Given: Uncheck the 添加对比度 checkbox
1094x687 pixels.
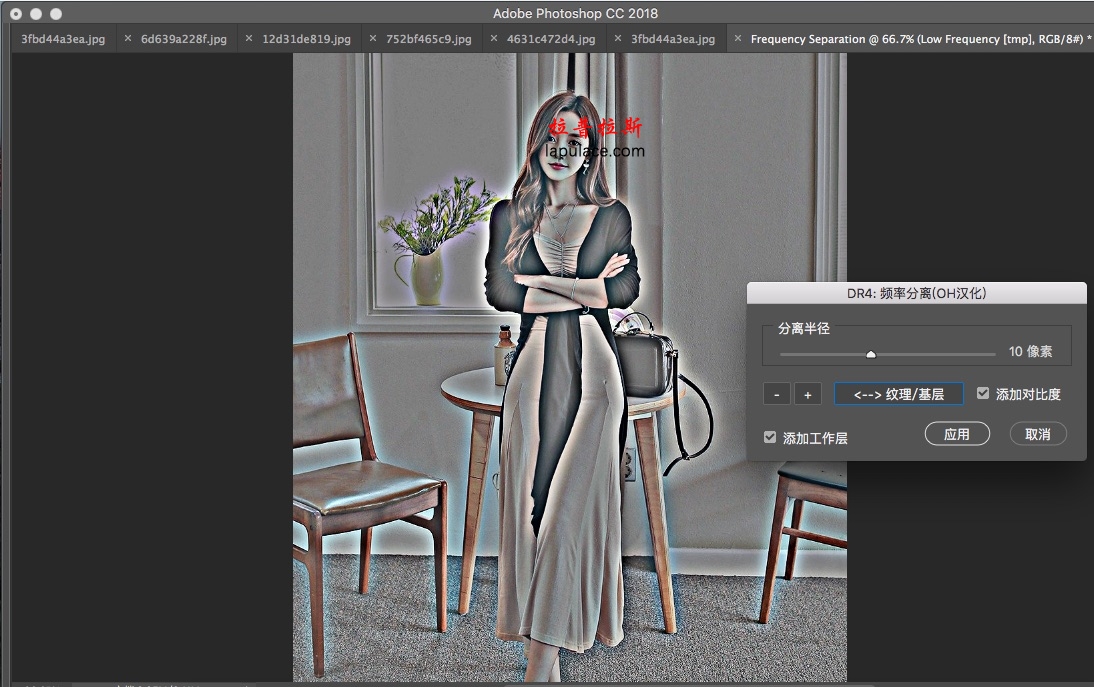Looking at the screenshot, I should pyautogui.click(x=983, y=394).
